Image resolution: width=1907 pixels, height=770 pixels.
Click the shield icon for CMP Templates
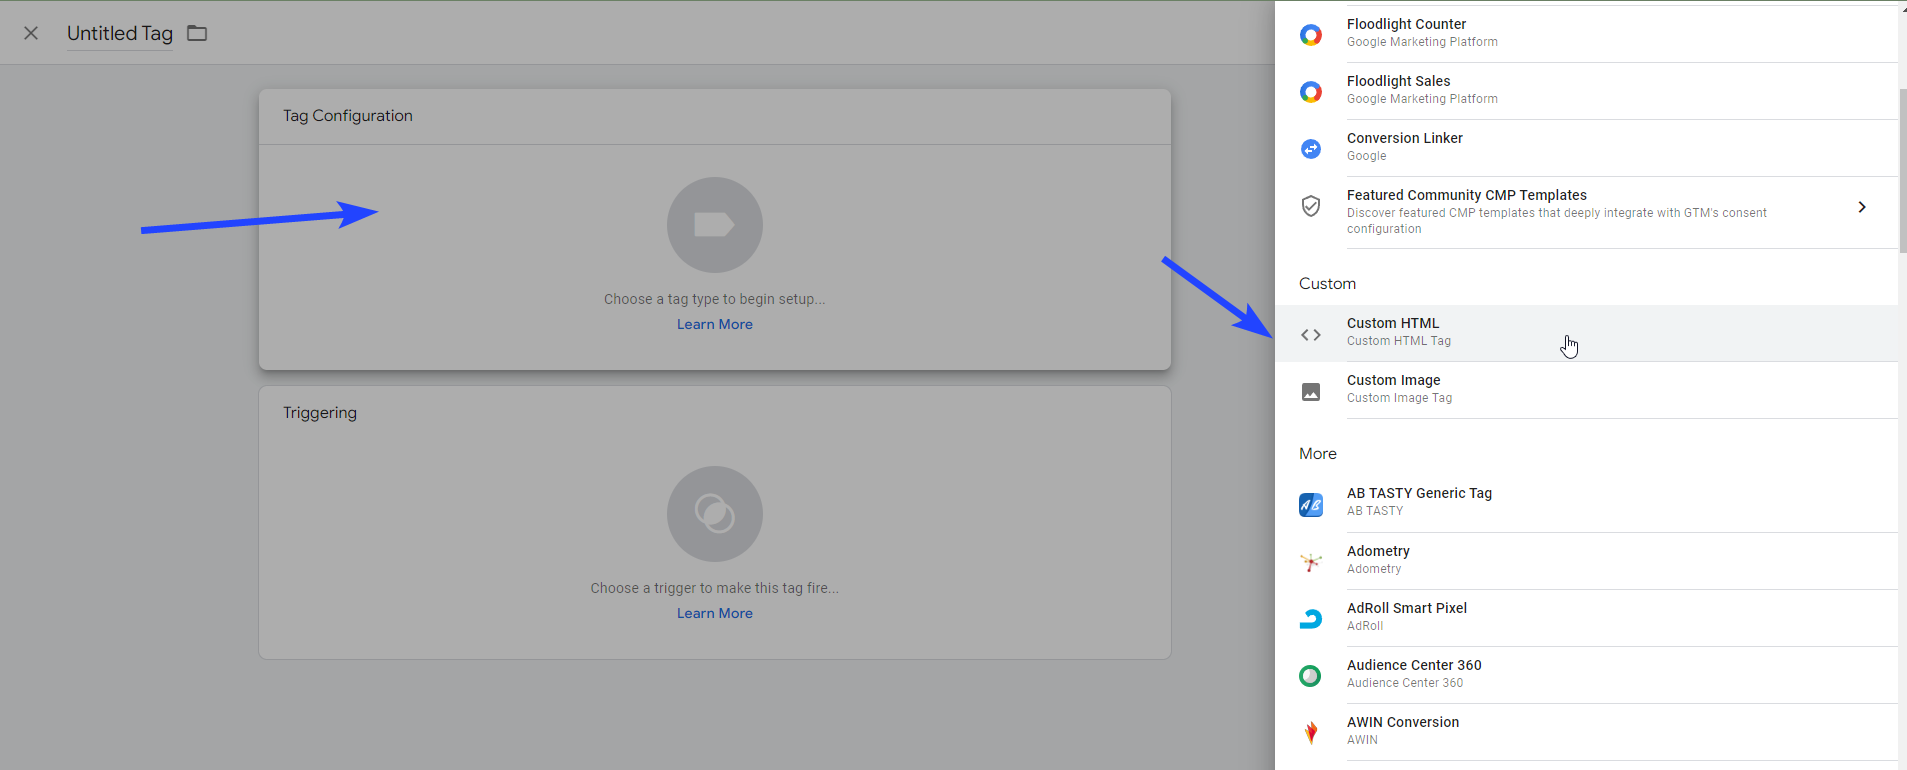pyautogui.click(x=1311, y=206)
